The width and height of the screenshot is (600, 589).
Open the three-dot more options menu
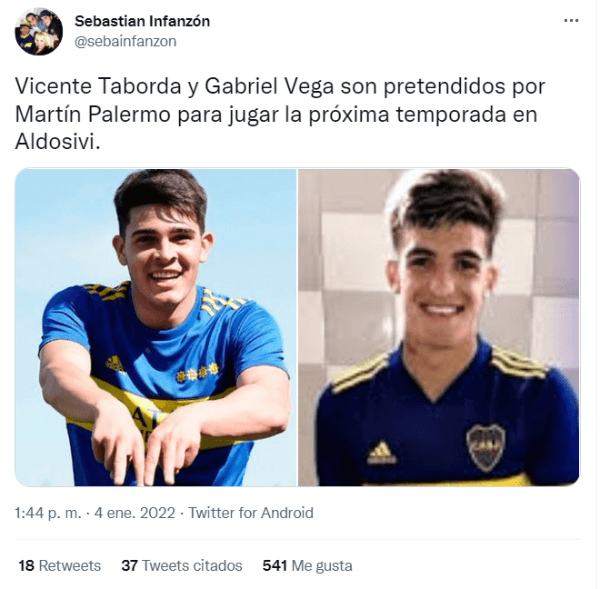571,21
